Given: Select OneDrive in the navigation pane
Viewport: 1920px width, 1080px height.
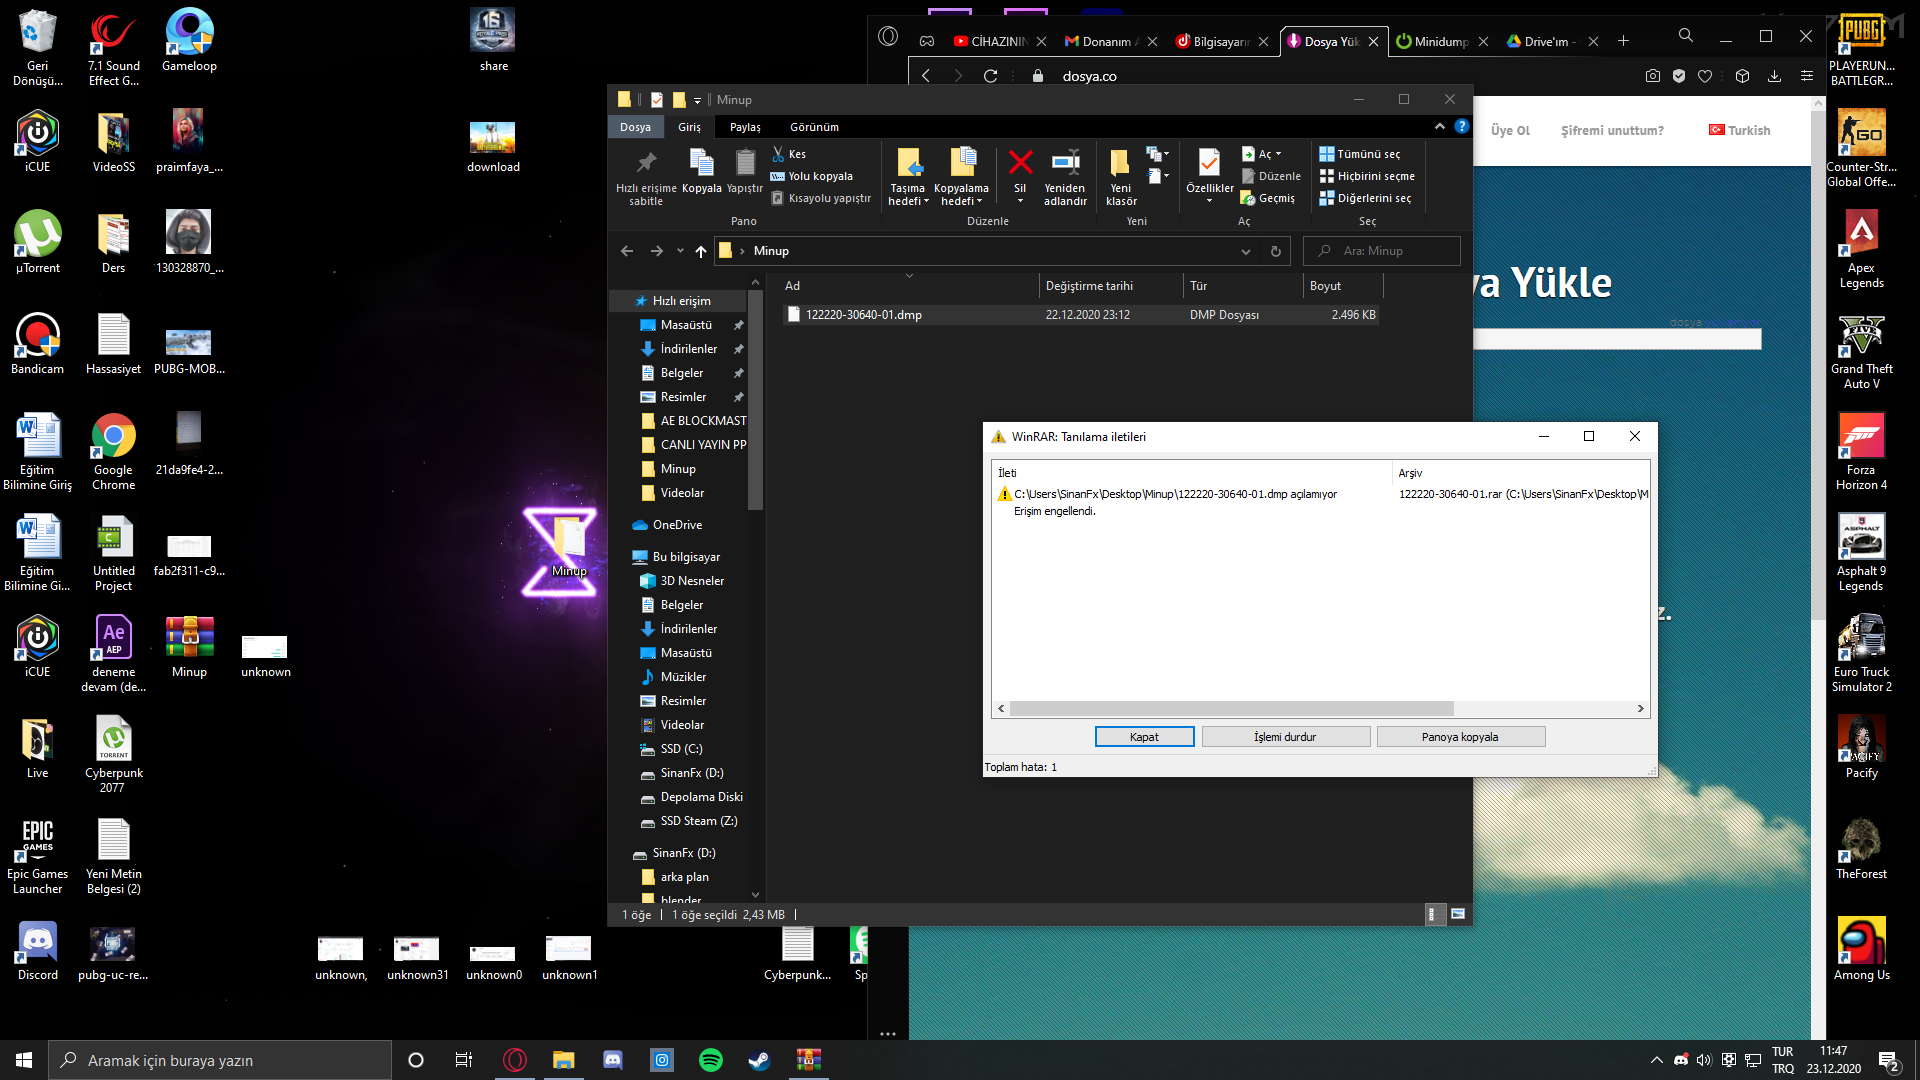Looking at the screenshot, I should pos(677,525).
